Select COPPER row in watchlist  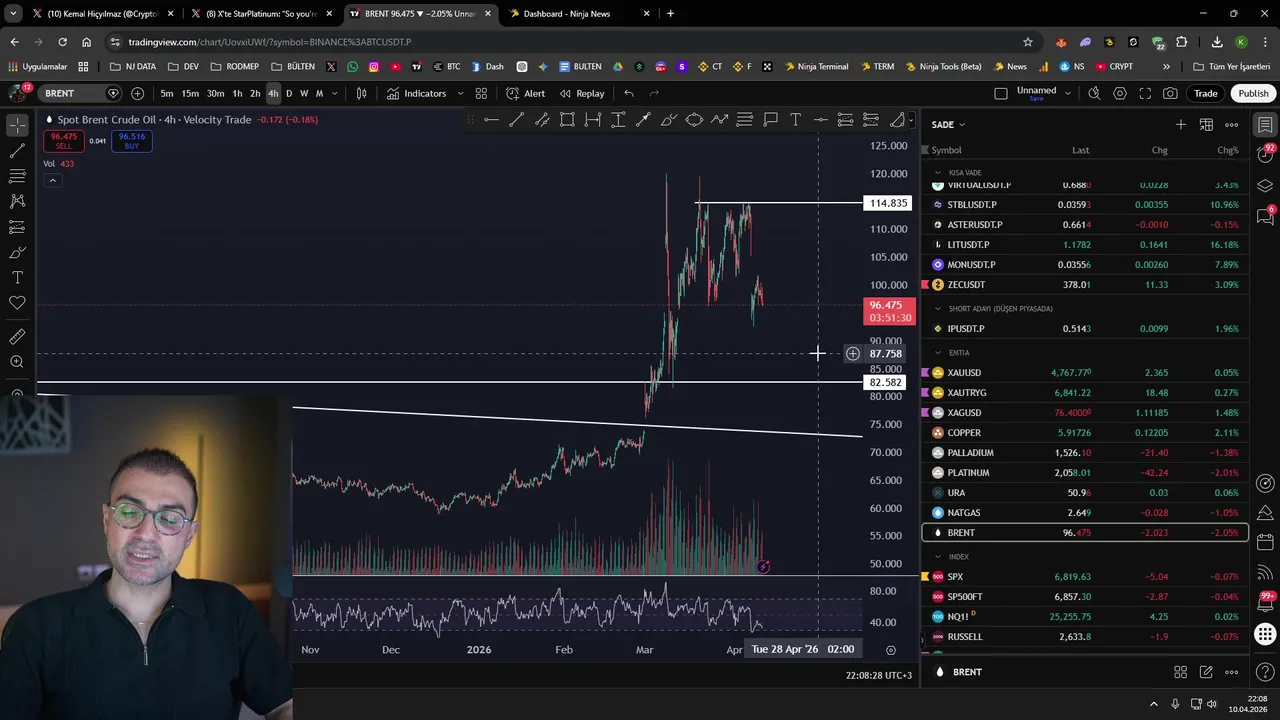pos(1085,433)
